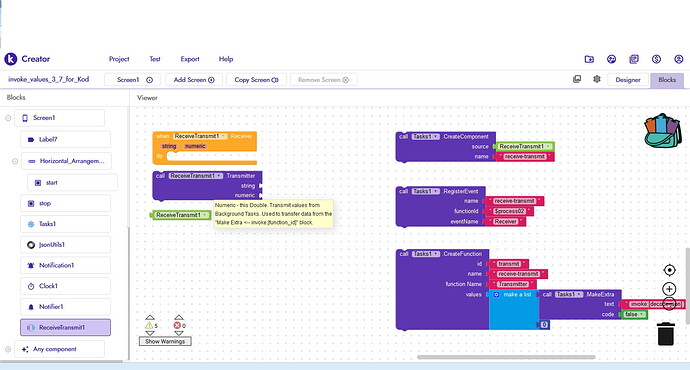Image resolution: width=690 pixels, height=370 pixels.
Task: Select the Notifier1 component
Action: click(65, 307)
